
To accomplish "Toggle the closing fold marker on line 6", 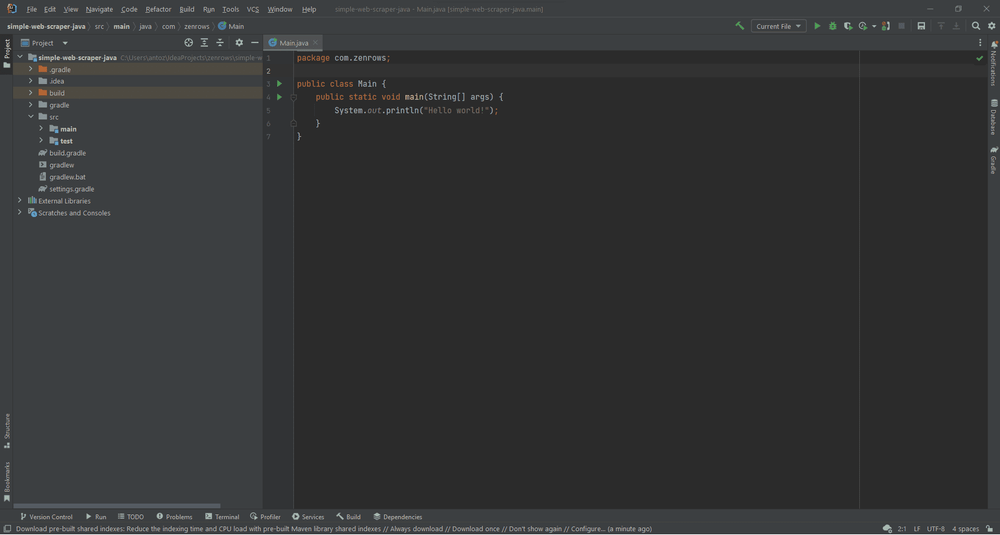I will click(x=294, y=123).
